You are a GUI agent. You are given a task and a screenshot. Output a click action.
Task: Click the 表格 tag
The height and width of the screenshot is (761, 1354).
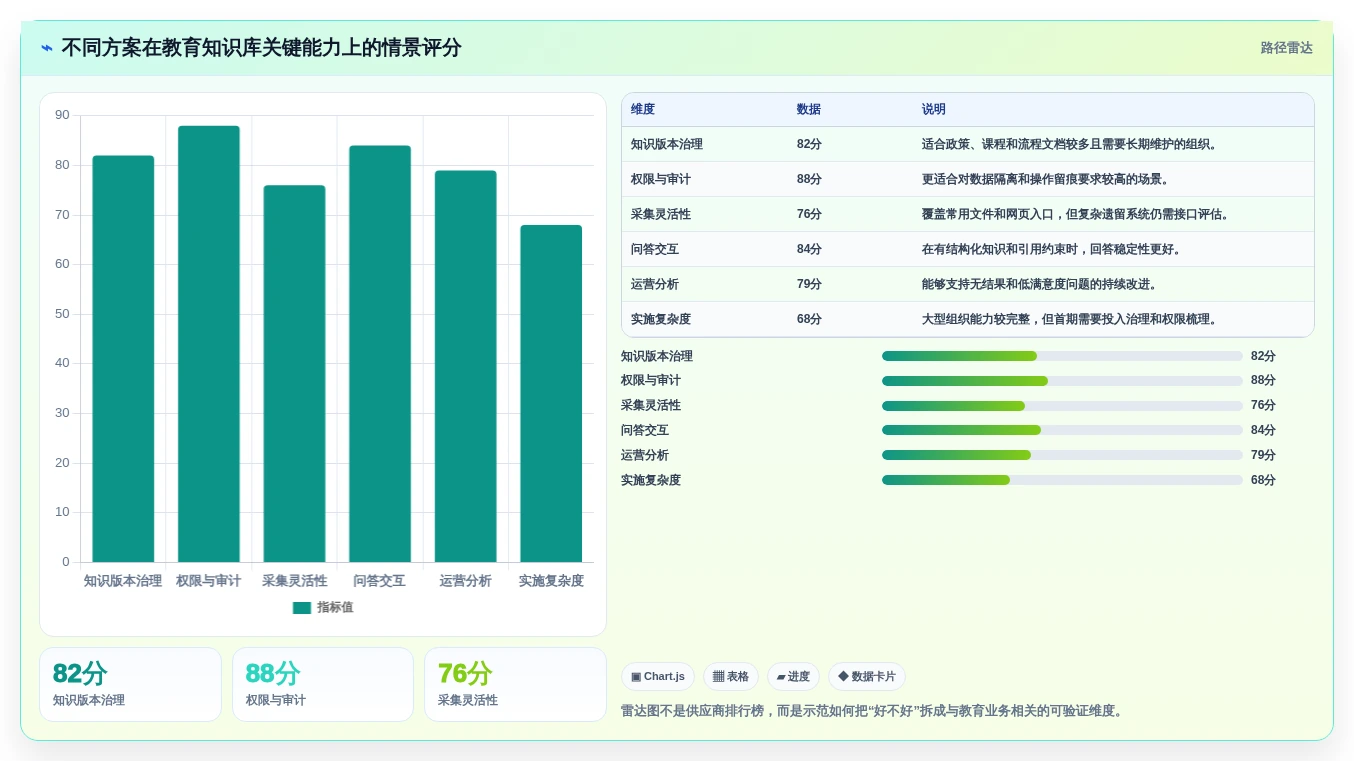[x=731, y=677]
